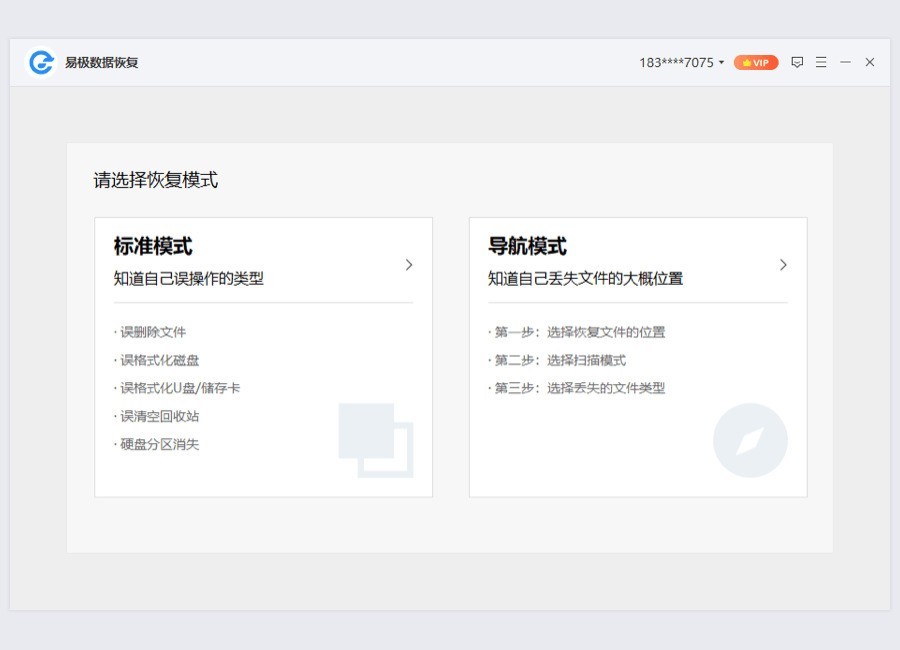The height and width of the screenshot is (650, 900).
Task: Choose the 误格式化磁盘 option
Action: coord(160,360)
